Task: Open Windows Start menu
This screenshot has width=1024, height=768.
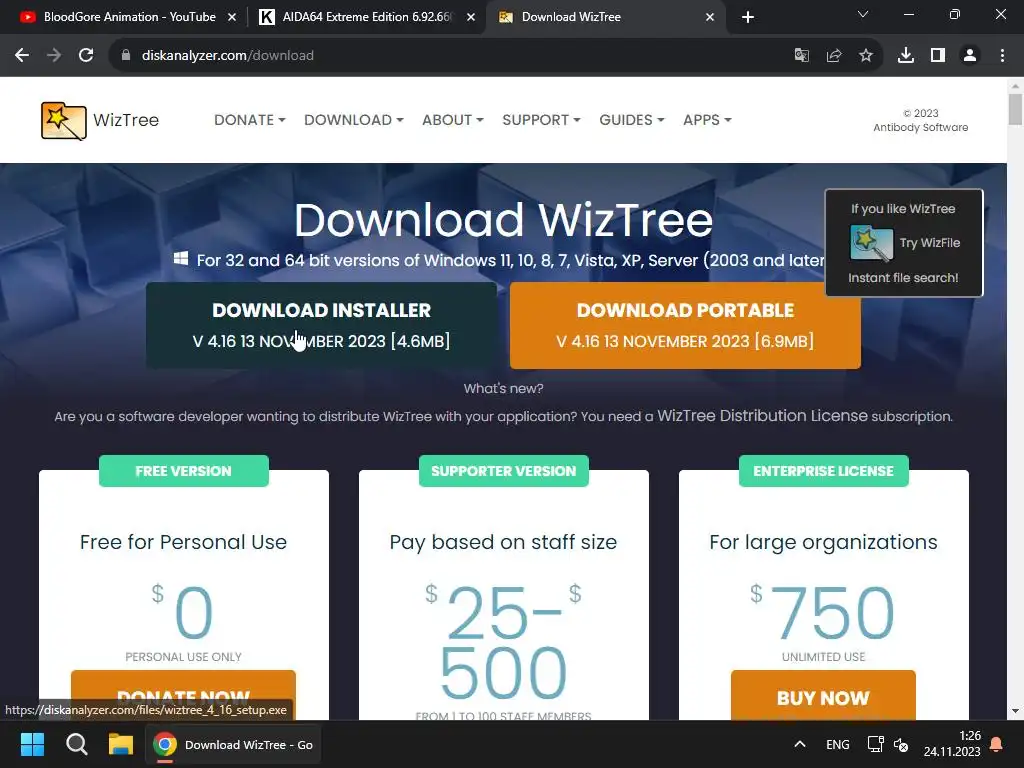Action: pyautogui.click(x=32, y=744)
